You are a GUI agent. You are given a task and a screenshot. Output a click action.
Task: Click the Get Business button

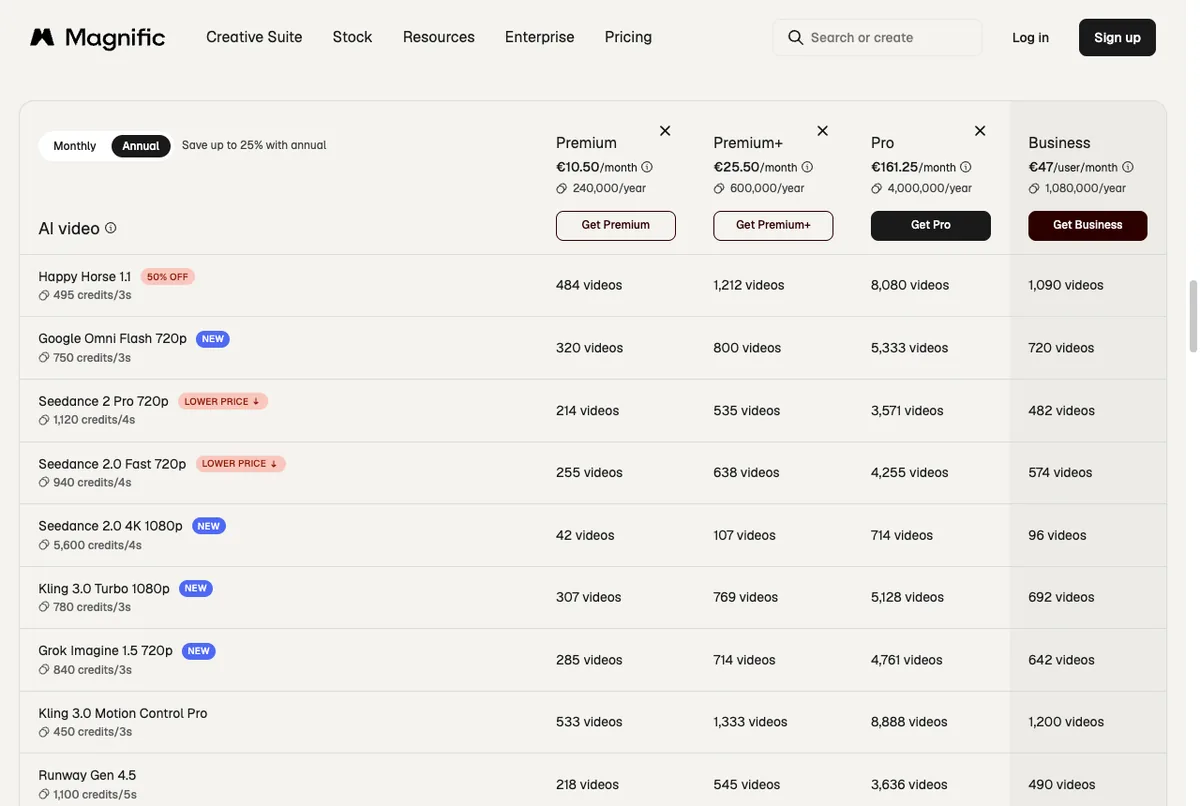click(1088, 226)
